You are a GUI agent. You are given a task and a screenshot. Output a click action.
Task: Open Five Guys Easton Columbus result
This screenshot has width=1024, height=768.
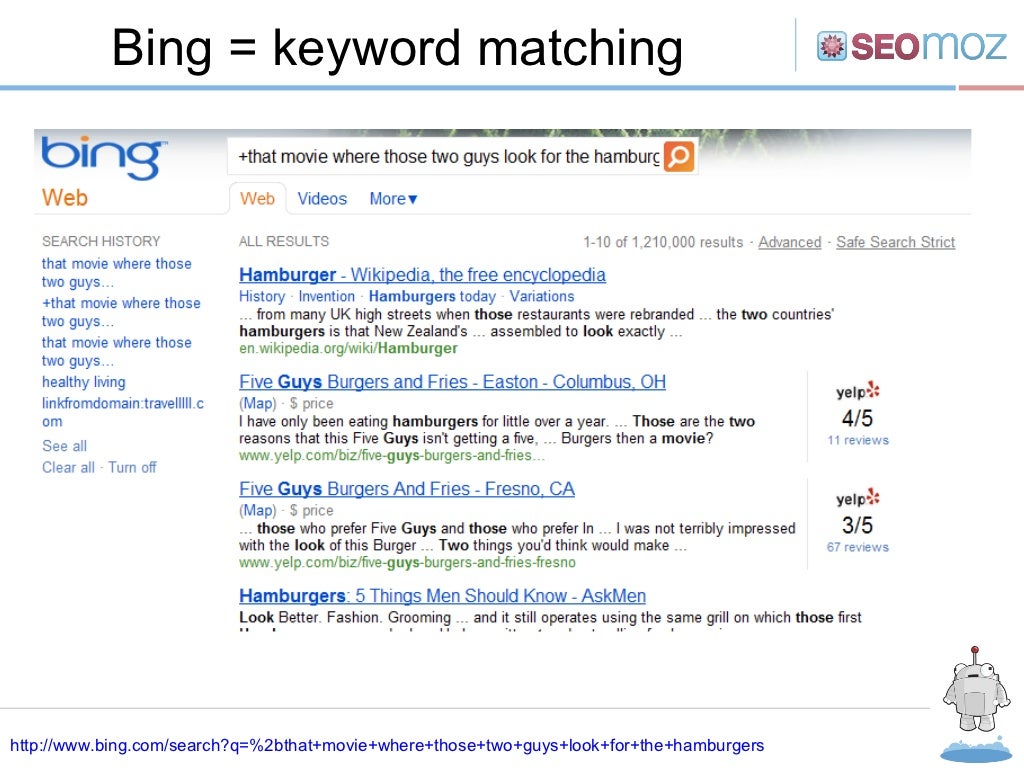tap(452, 382)
